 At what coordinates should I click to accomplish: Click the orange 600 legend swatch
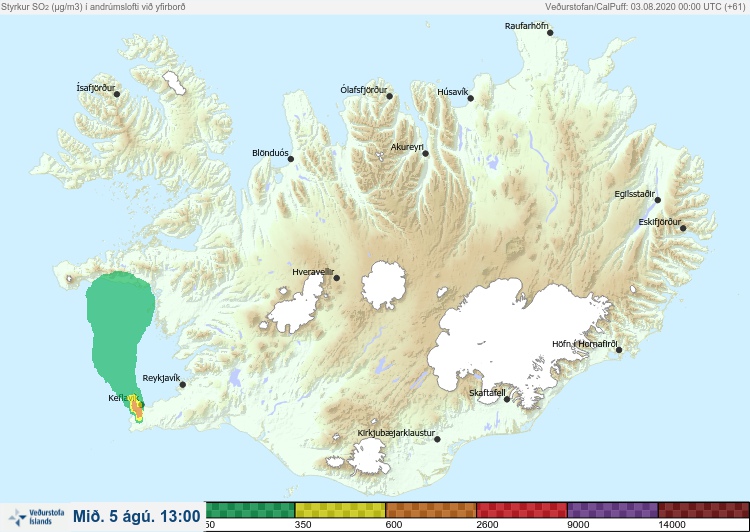pyautogui.click(x=431, y=510)
